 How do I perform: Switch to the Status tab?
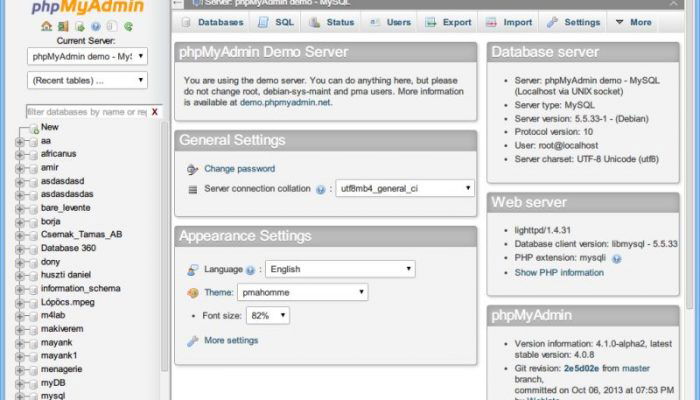click(332, 22)
